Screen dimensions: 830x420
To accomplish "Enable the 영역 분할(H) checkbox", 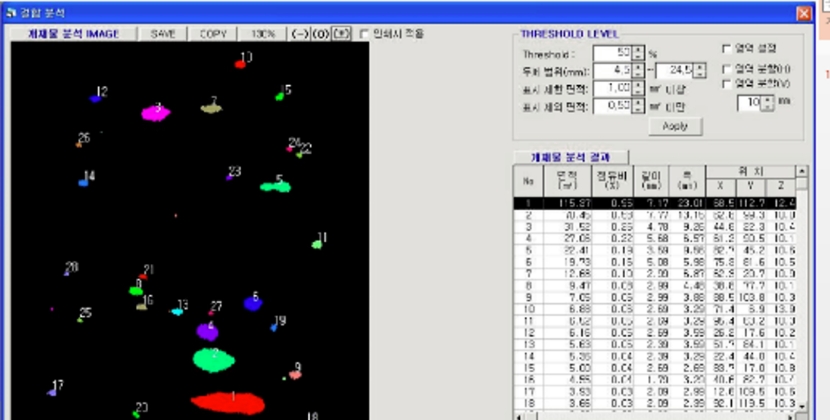I will coord(727,69).
